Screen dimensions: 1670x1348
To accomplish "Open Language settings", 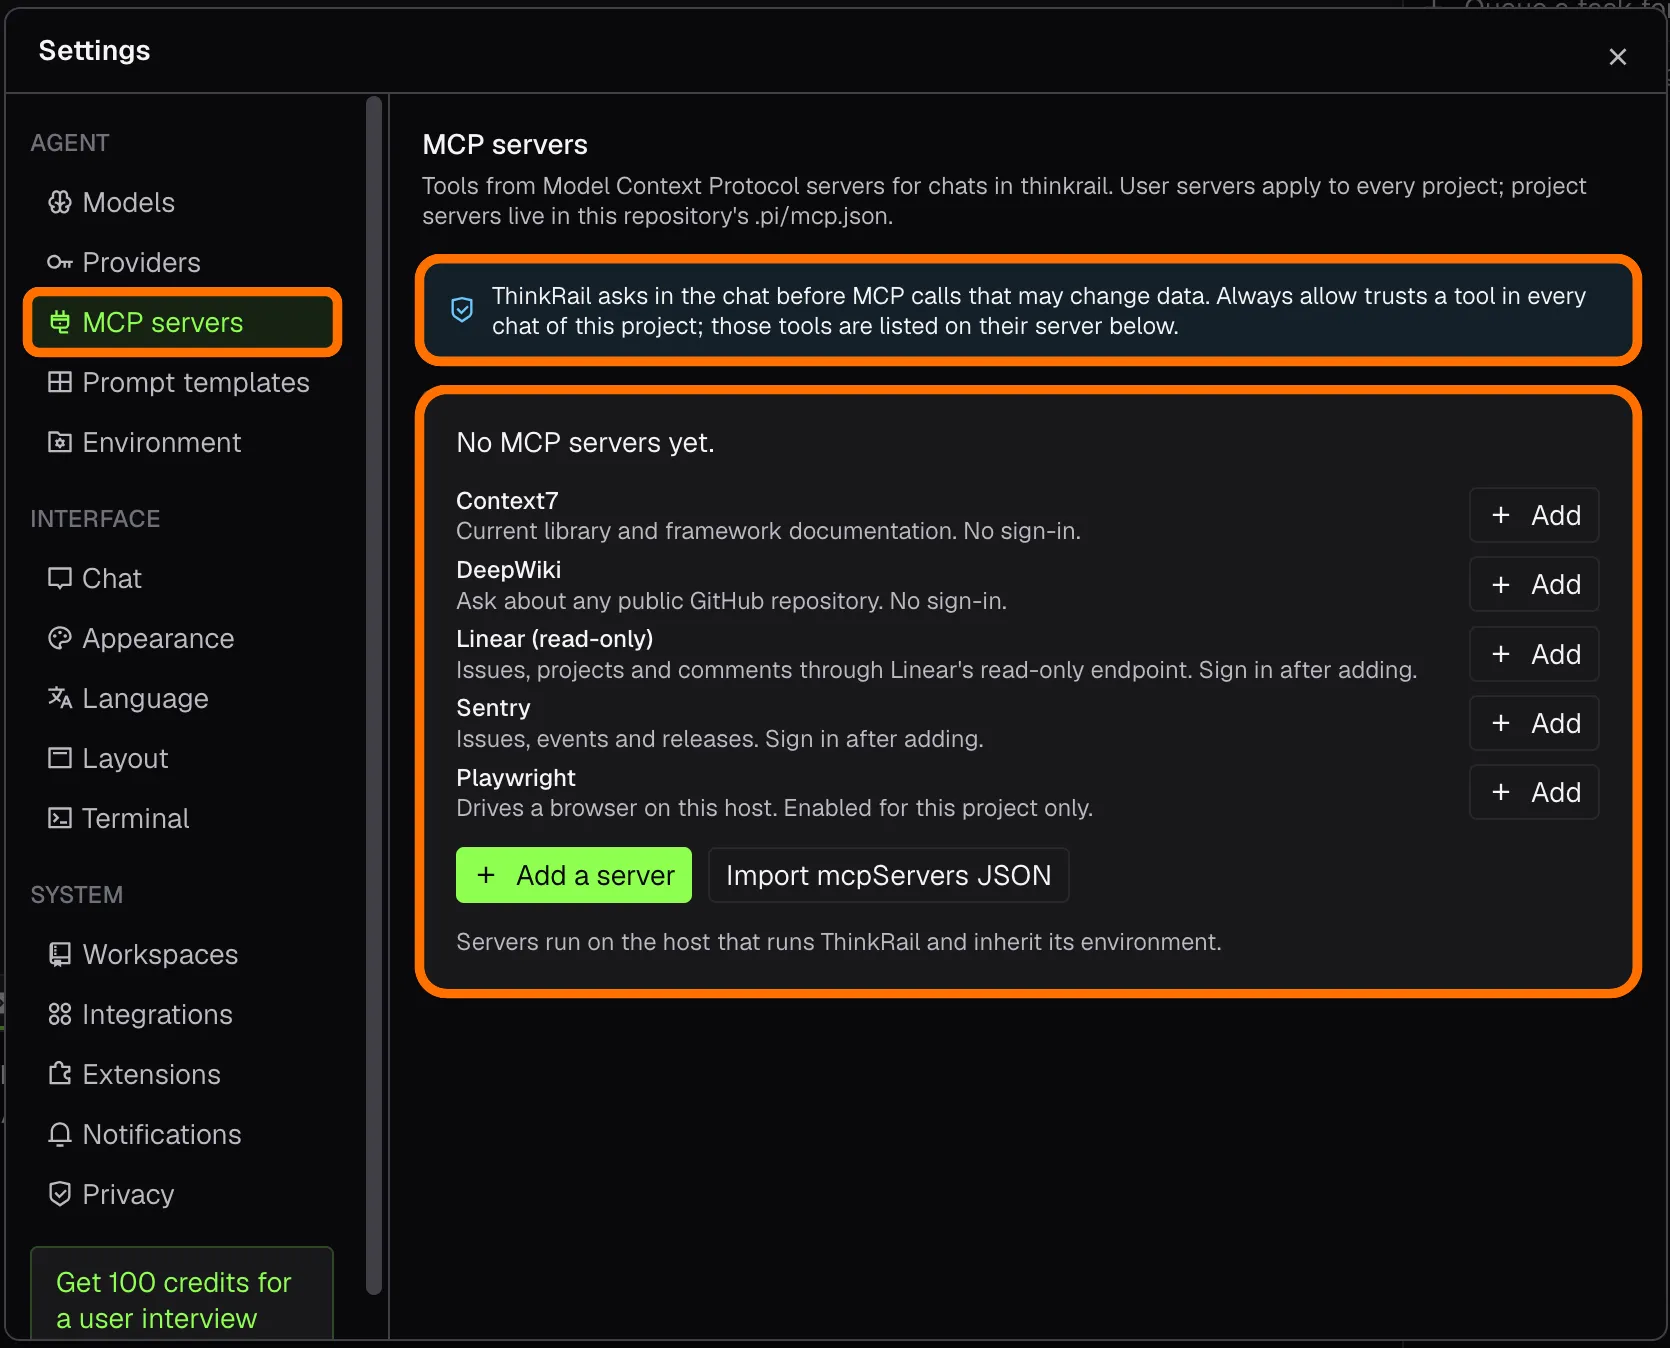I will coord(182,698).
